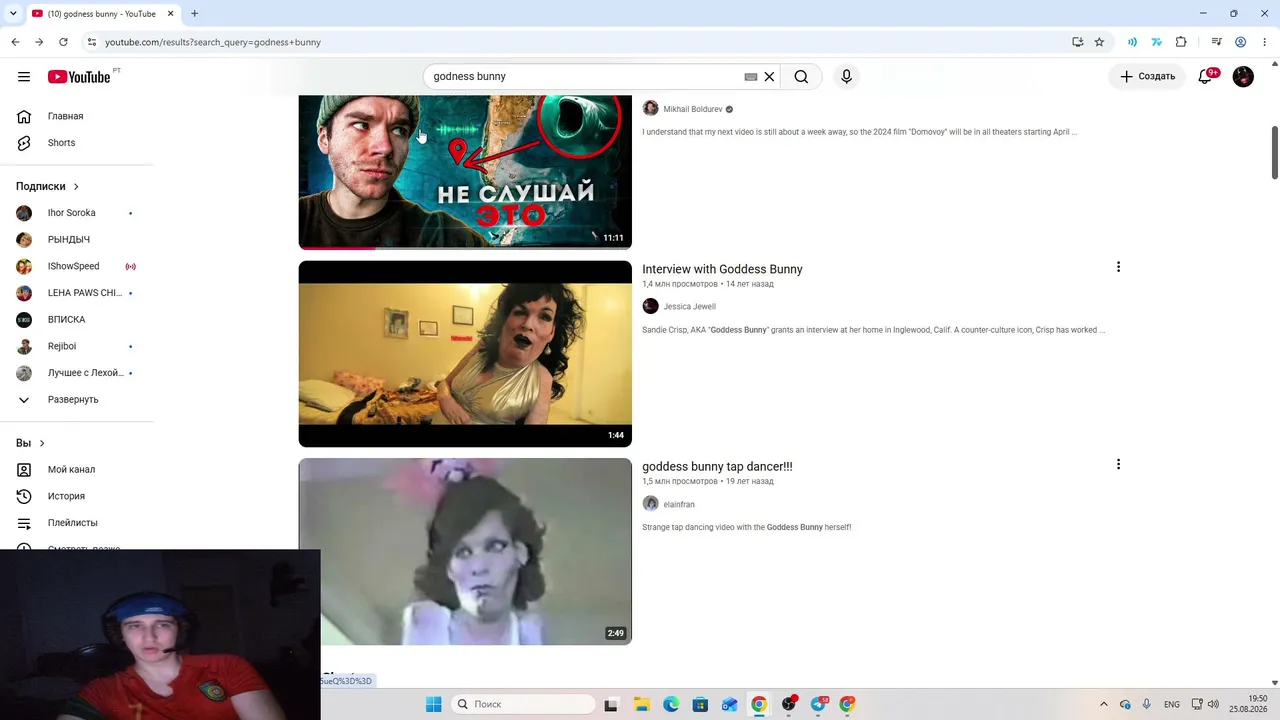
Task: Open Chrome media controls
Action: coord(1216,42)
